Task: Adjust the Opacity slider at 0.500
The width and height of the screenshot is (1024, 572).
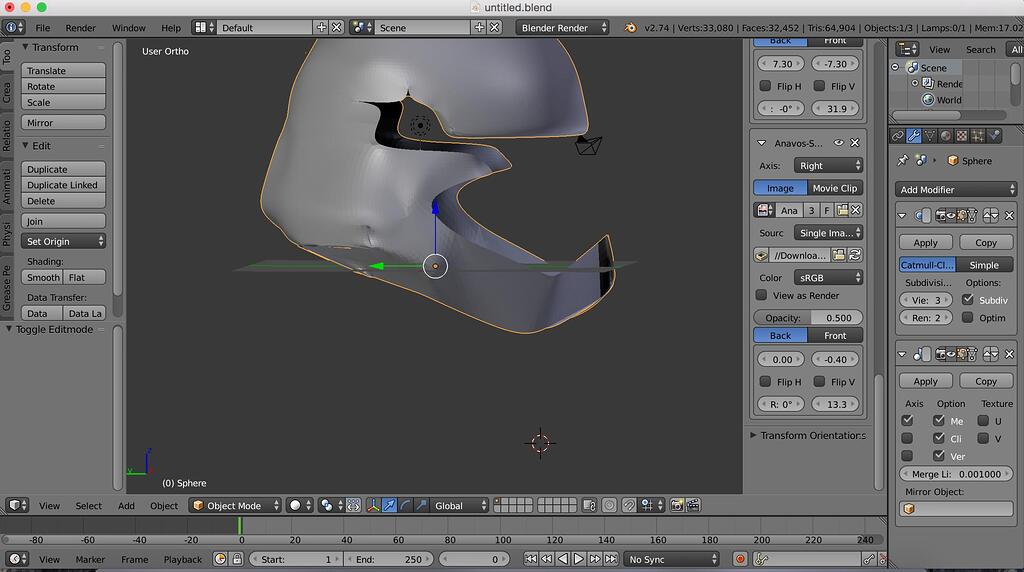Action: 808,317
